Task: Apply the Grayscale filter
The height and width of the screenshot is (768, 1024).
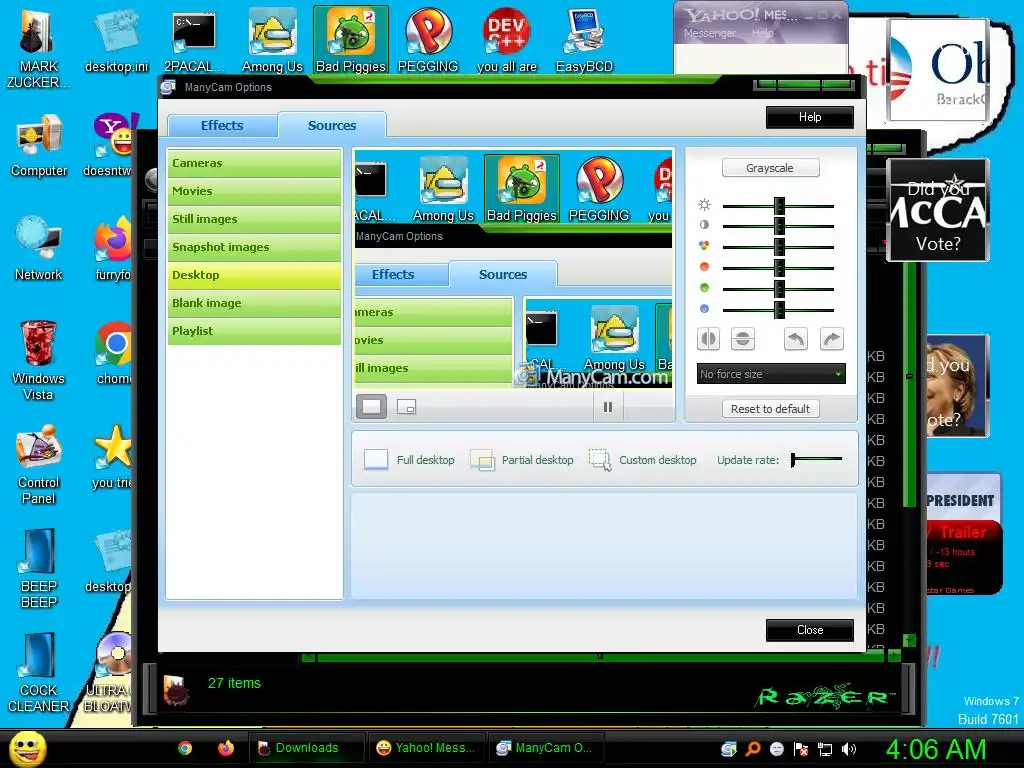Action: pyautogui.click(x=770, y=168)
